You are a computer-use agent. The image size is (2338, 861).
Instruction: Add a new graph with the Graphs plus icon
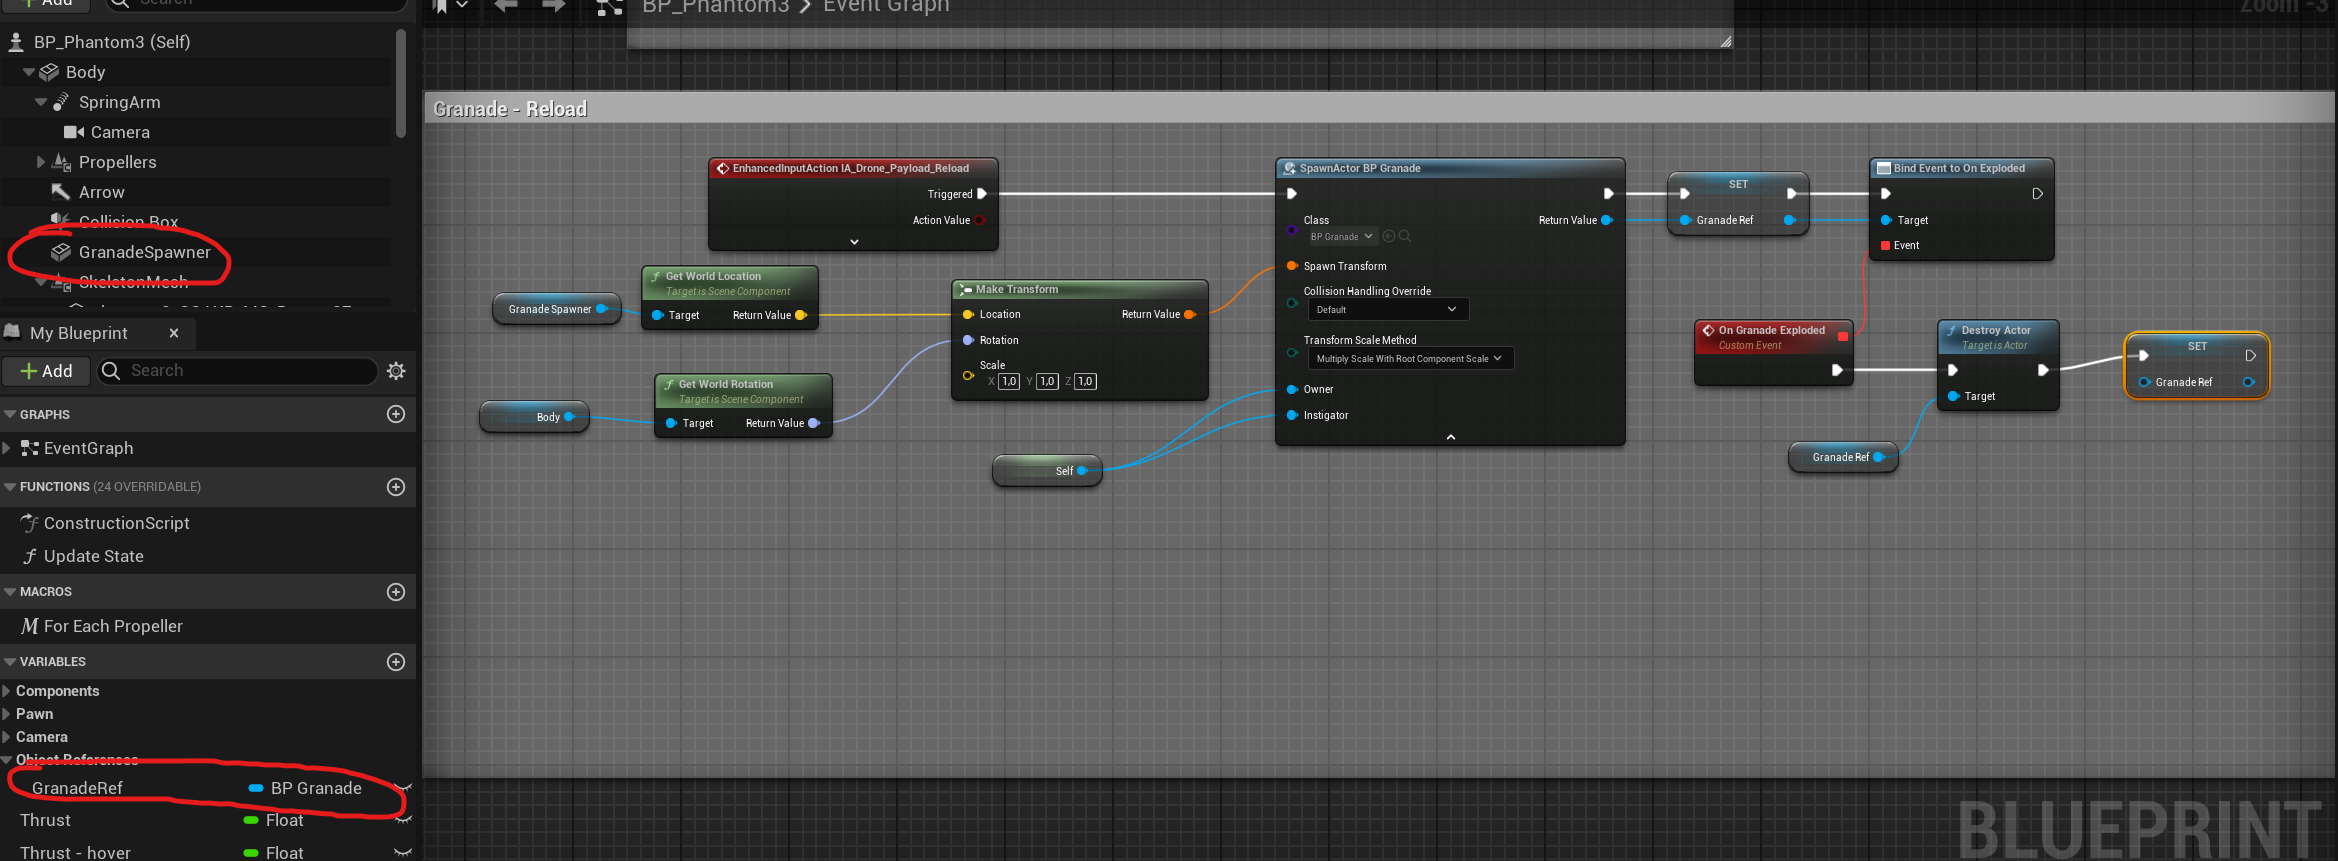coord(396,414)
